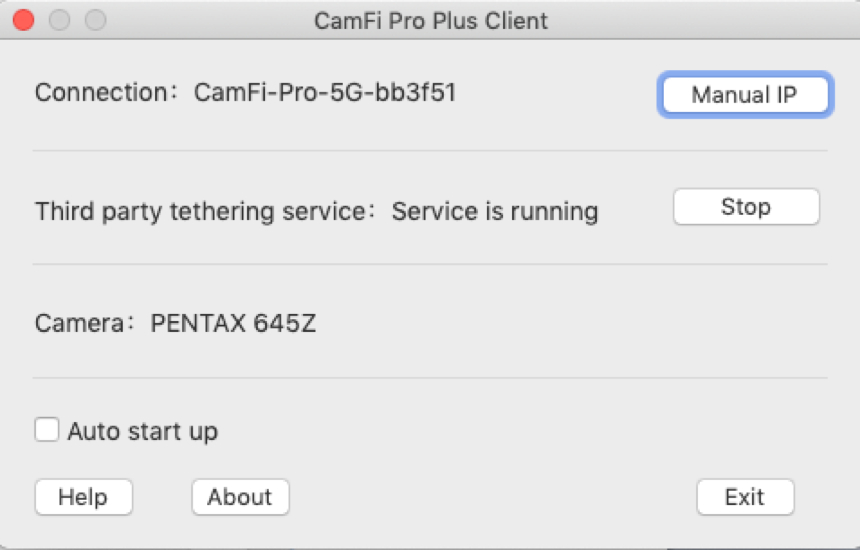Exit the CamFi Pro Plus Client
Image resolution: width=860 pixels, height=550 pixels.
(745, 497)
